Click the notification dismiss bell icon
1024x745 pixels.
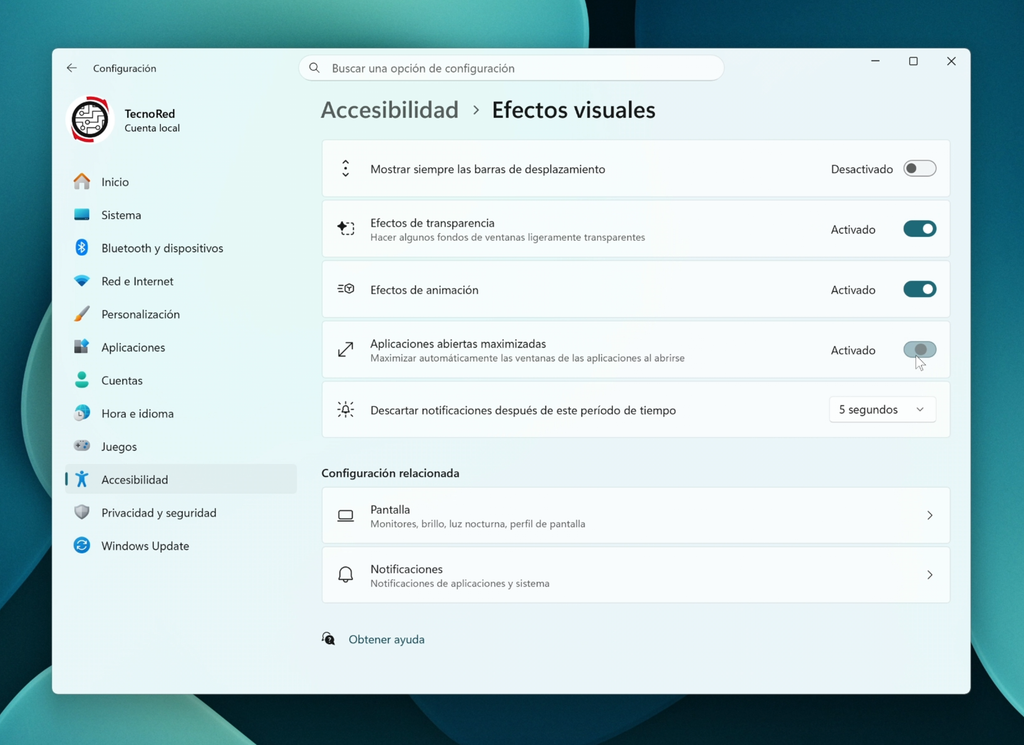(345, 409)
